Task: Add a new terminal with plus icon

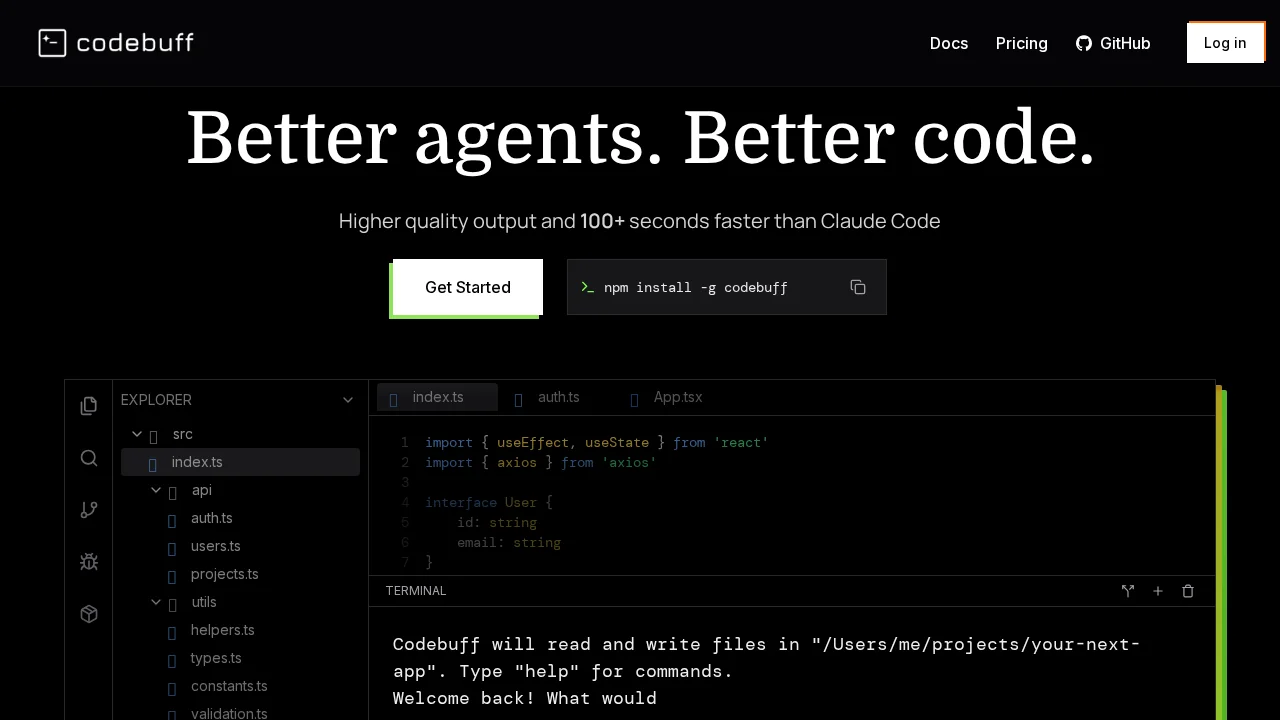Action: [1158, 591]
